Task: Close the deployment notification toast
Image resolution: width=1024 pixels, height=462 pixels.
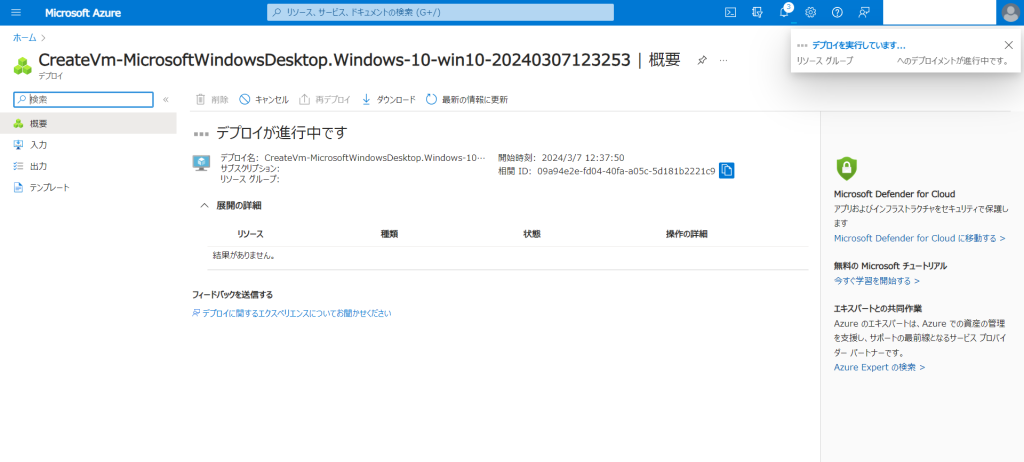Action: (x=1008, y=45)
